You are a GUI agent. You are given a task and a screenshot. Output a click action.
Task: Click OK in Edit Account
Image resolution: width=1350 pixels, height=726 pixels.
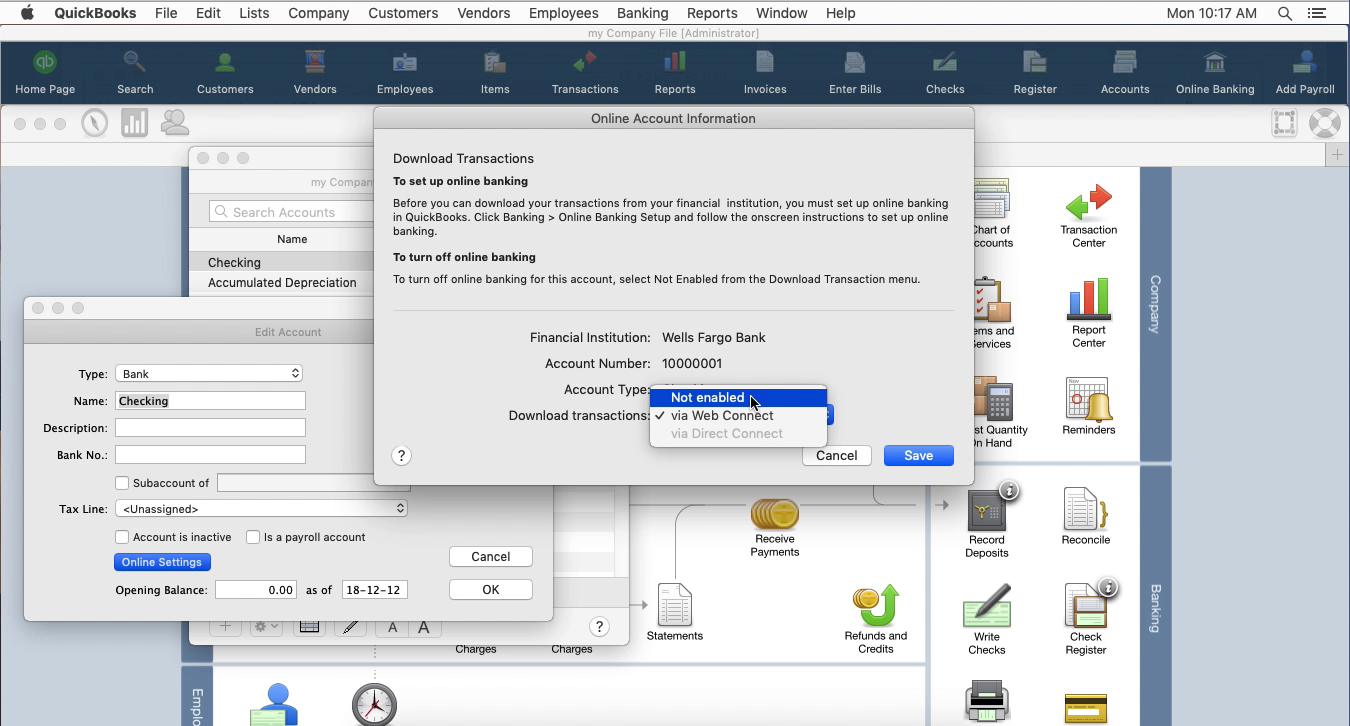tap(490, 590)
